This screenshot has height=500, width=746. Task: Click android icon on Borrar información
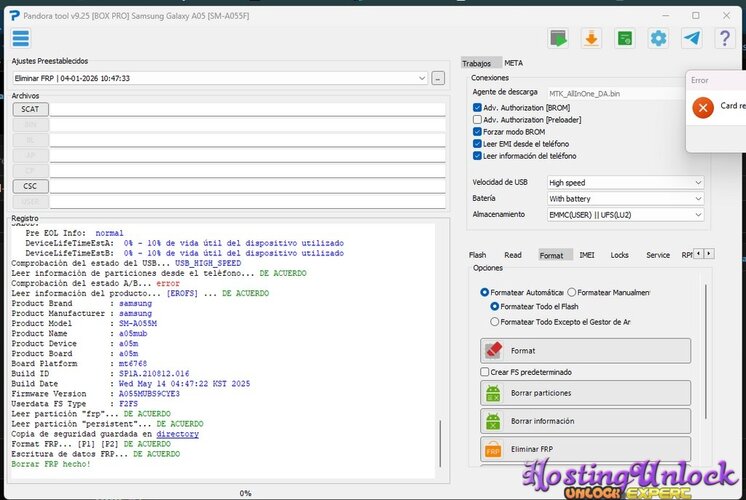point(493,421)
